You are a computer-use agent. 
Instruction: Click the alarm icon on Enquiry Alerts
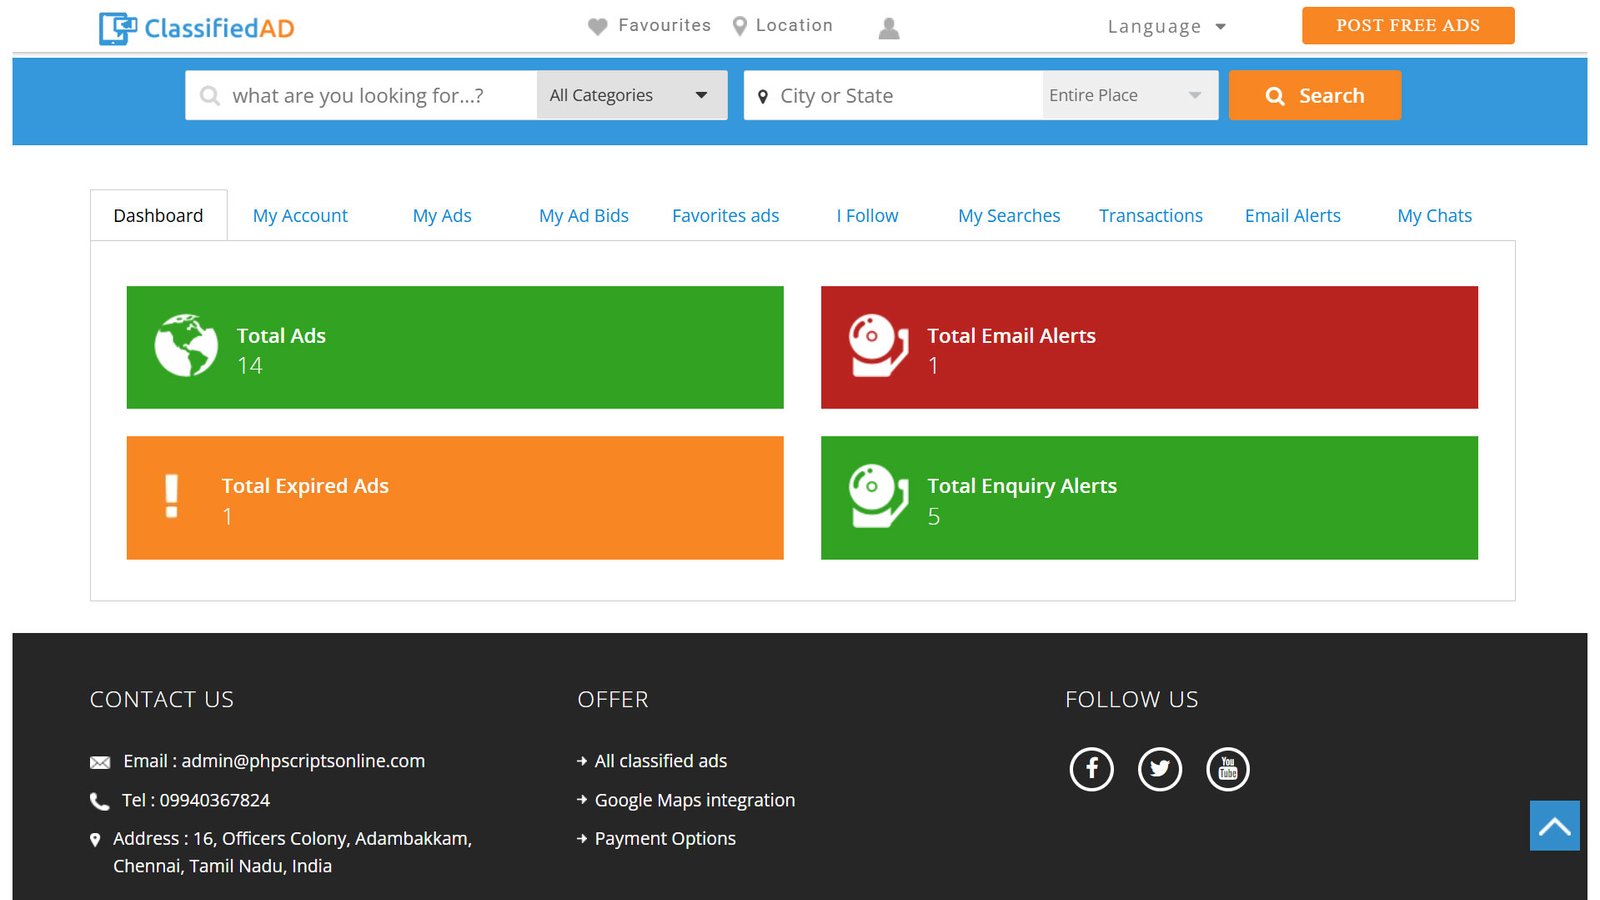point(878,496)
